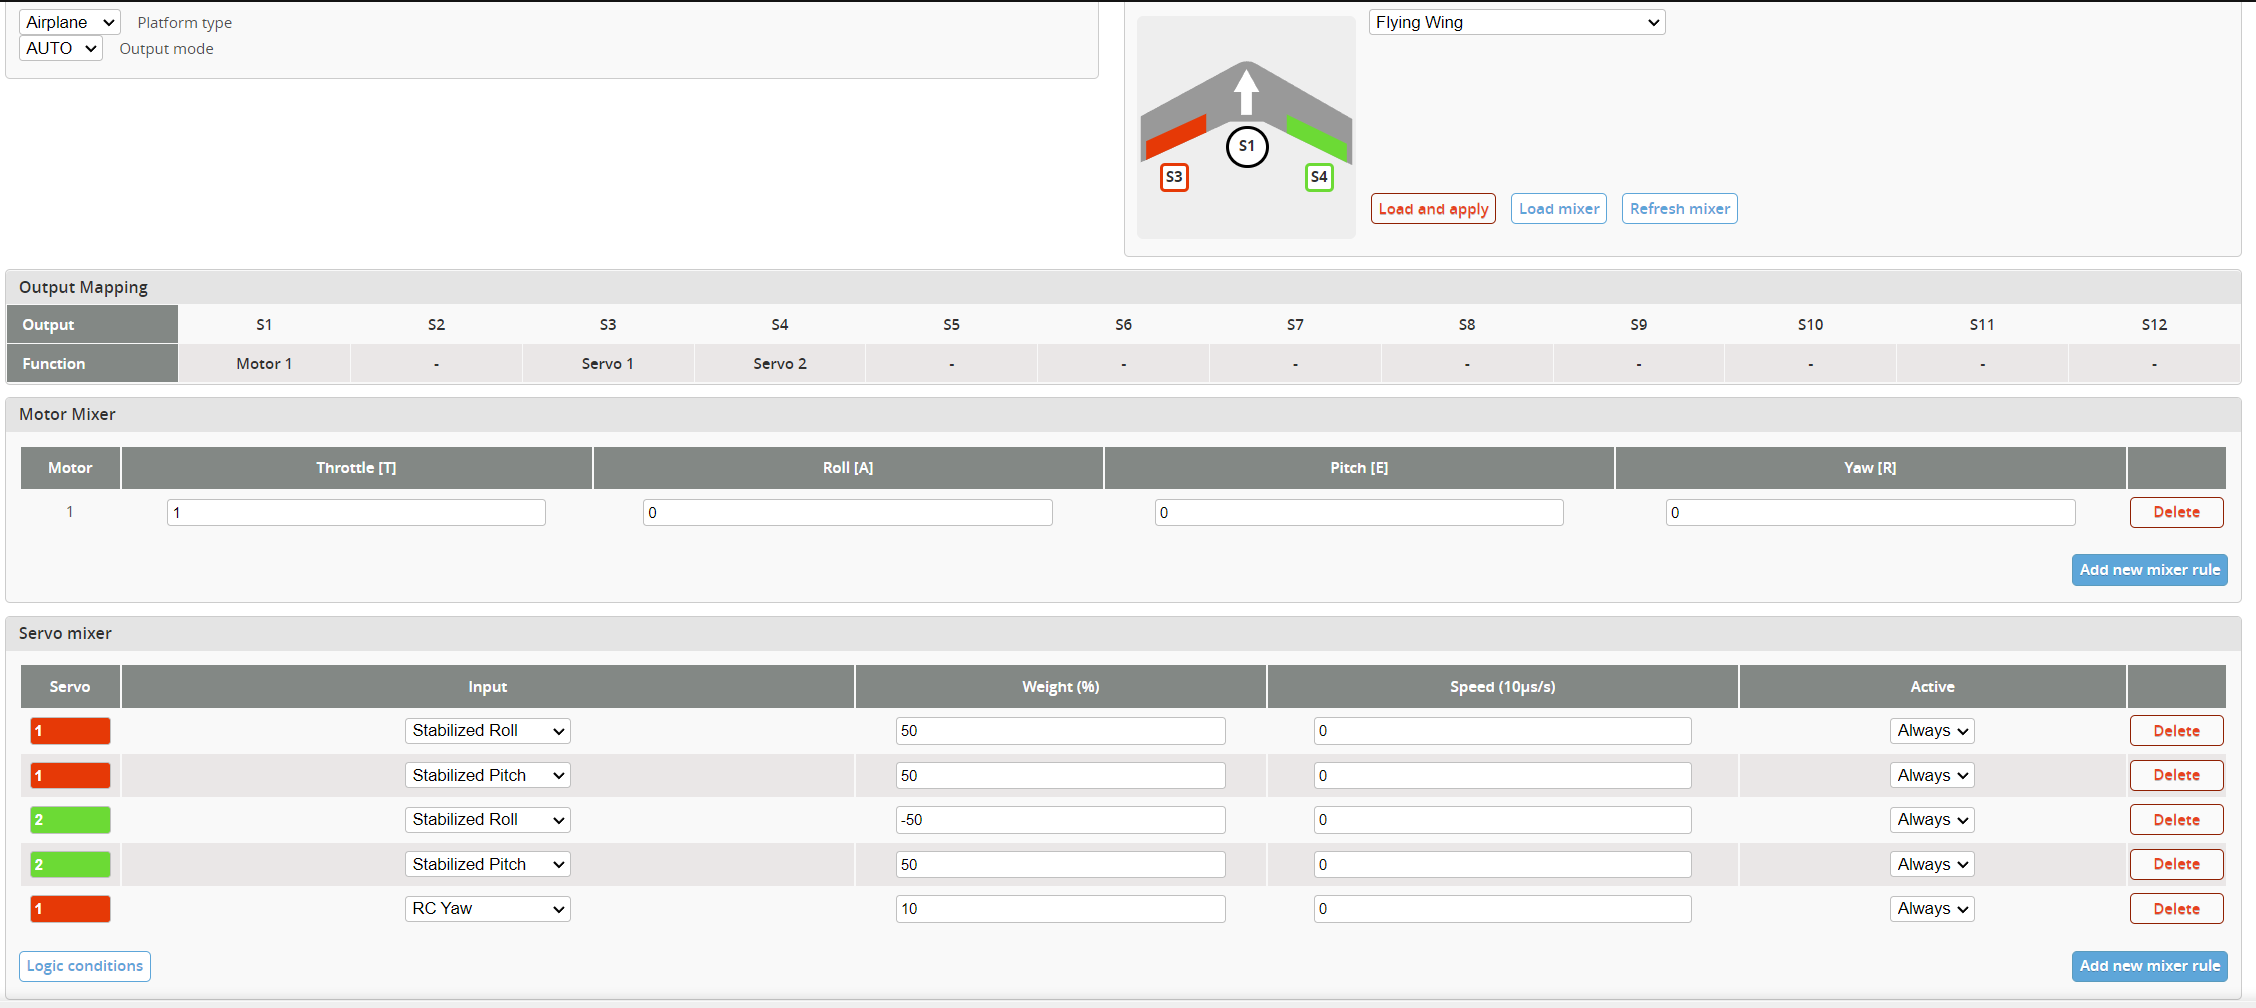The image size is (2256, 1008).
Task: Delete the RC Yaw servo rule
Action: 2176,908
